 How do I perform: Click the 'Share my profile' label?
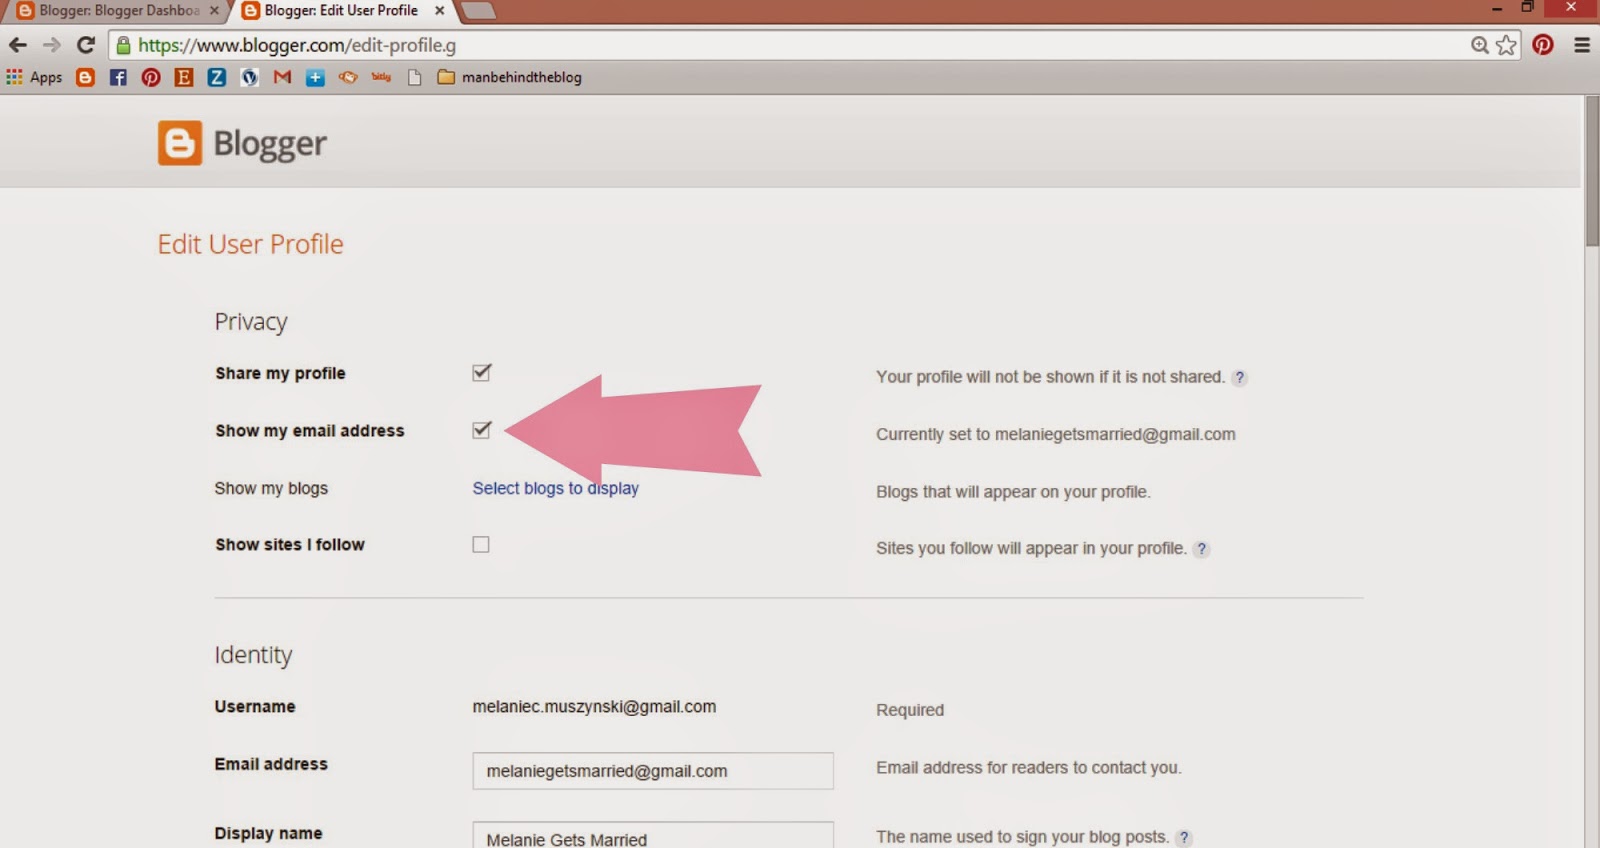point(280,373)
